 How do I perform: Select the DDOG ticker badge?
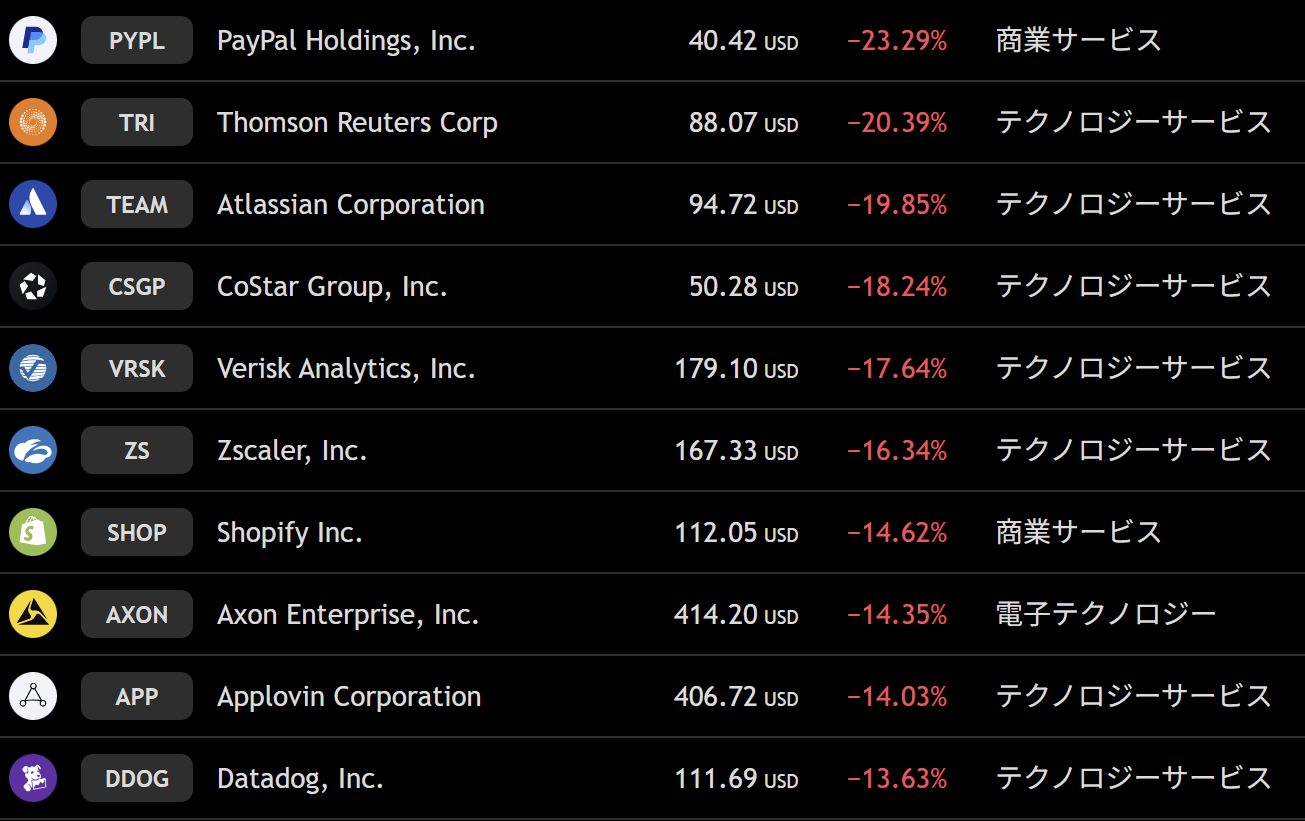click(x=137, y=779)
